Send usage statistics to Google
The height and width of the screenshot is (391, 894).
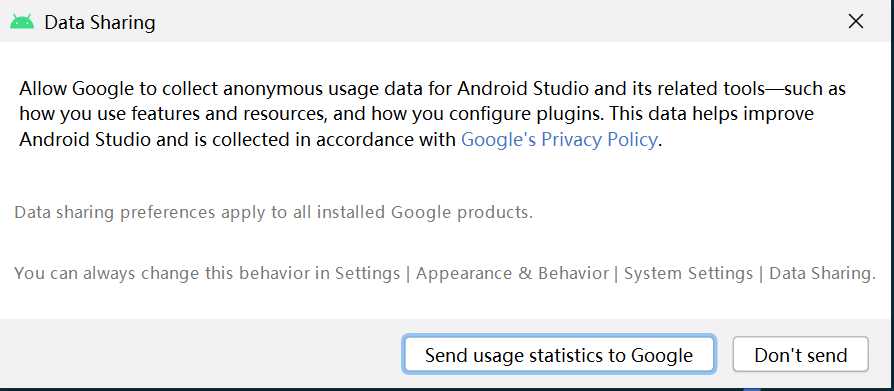558,355
